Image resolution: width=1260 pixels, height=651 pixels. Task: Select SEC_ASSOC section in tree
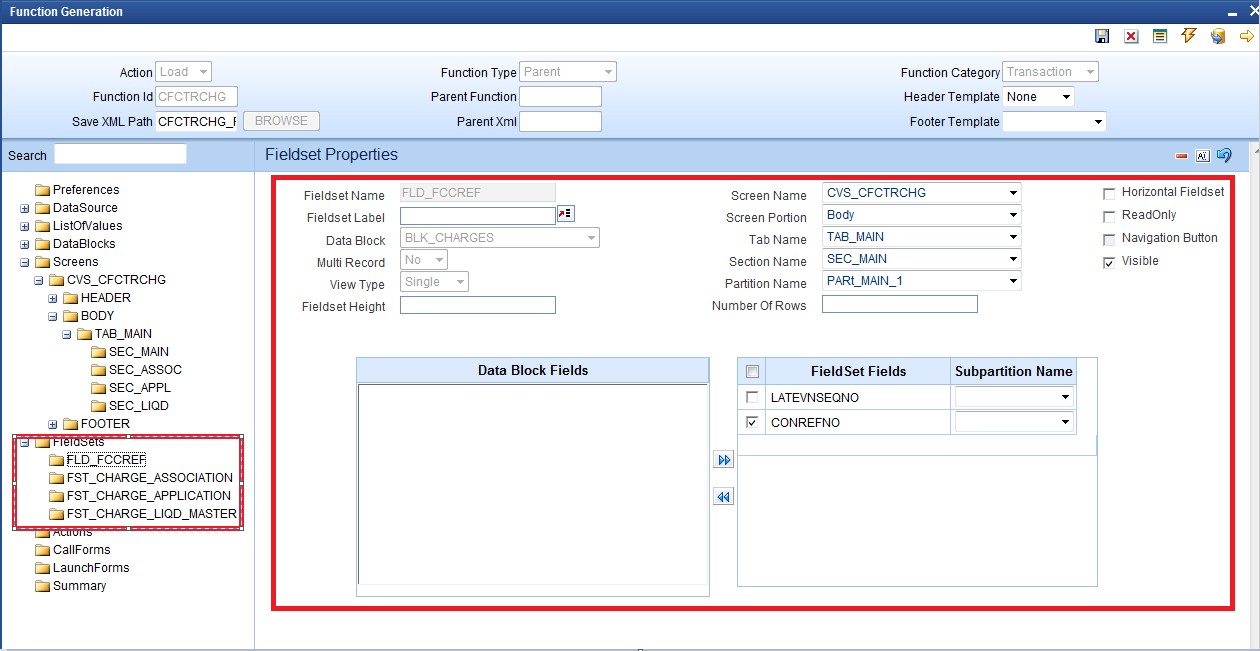coord(145,370)
